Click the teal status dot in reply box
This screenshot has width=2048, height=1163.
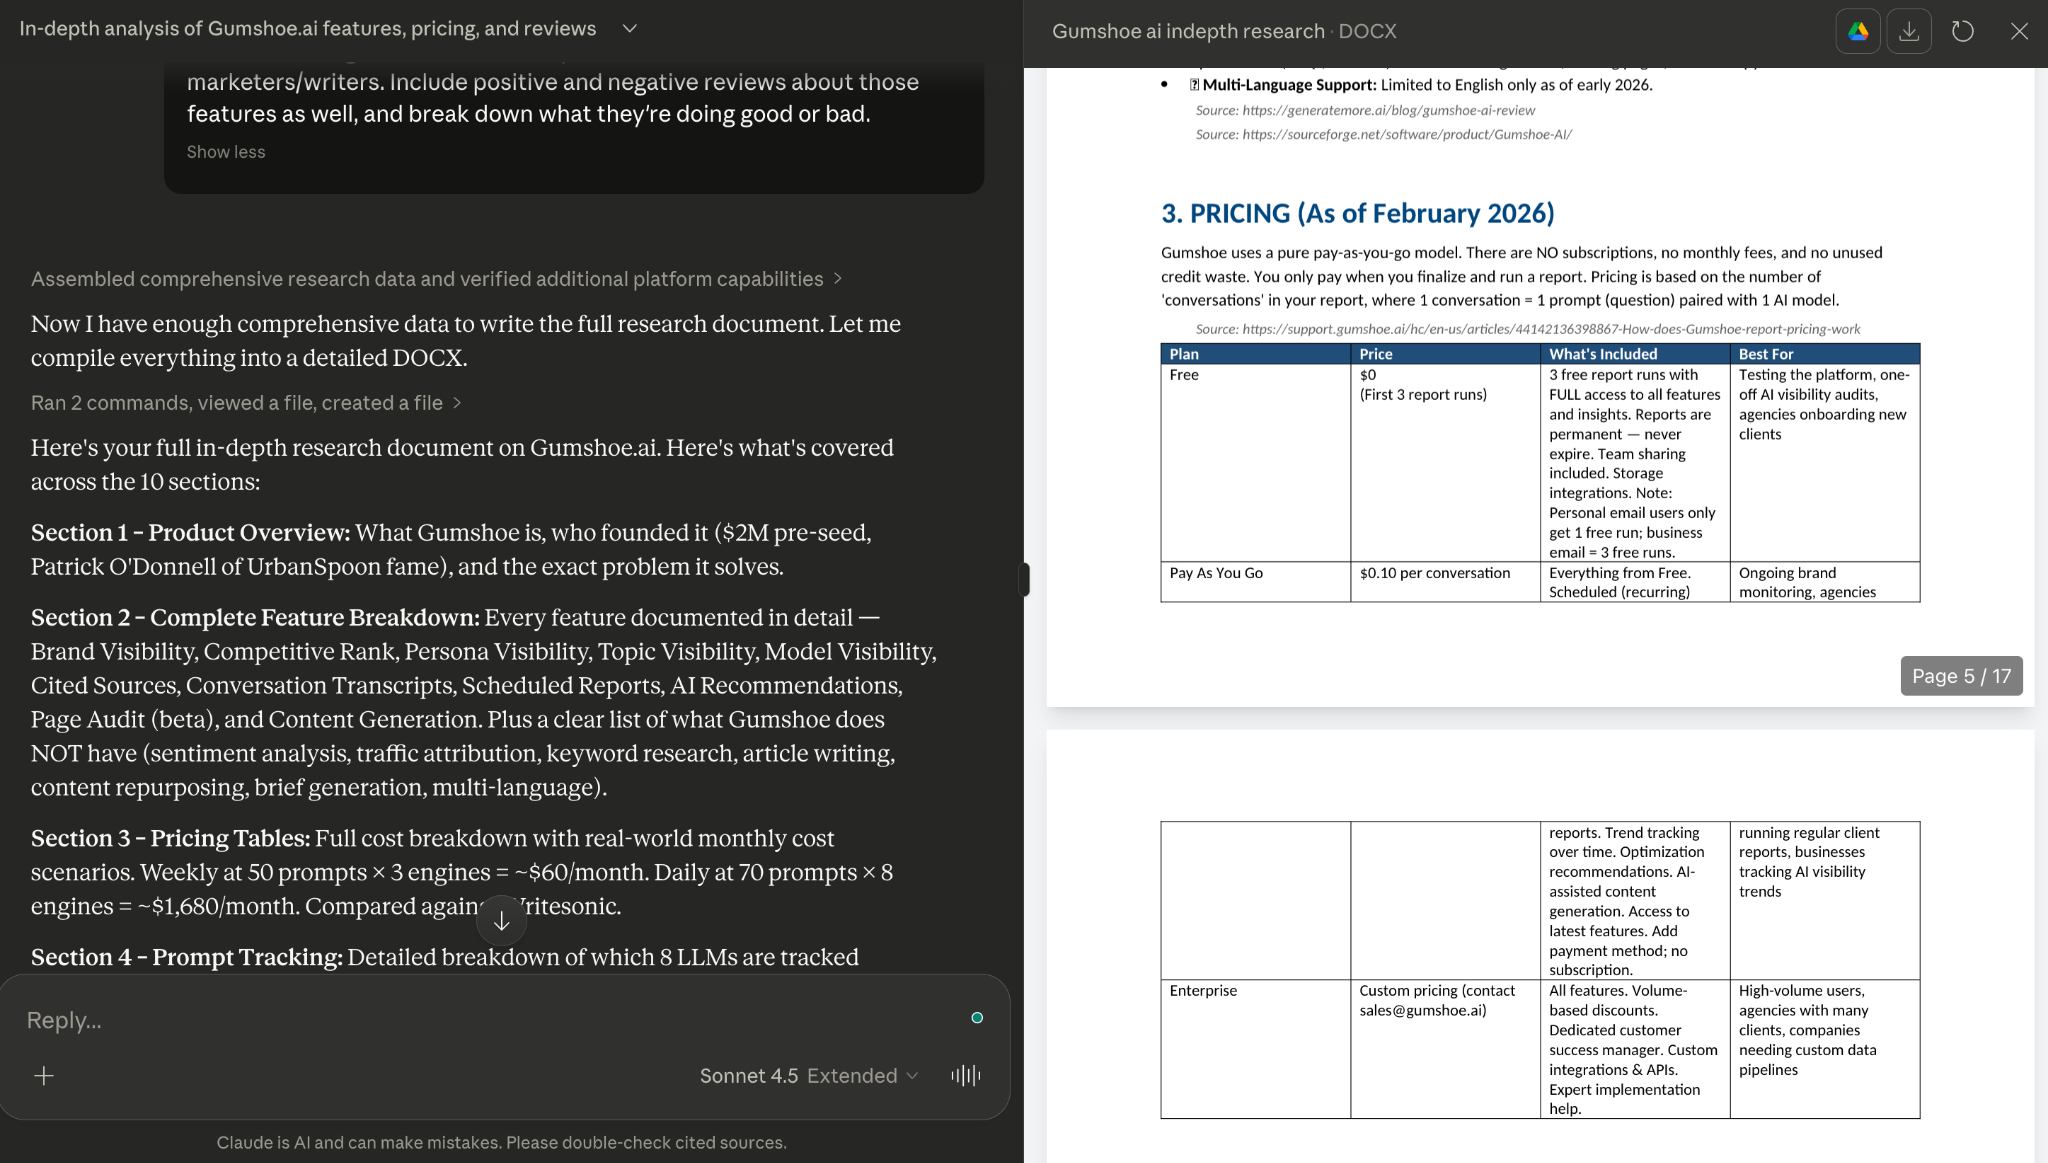pyautogui.click(x=977, y=1018)
